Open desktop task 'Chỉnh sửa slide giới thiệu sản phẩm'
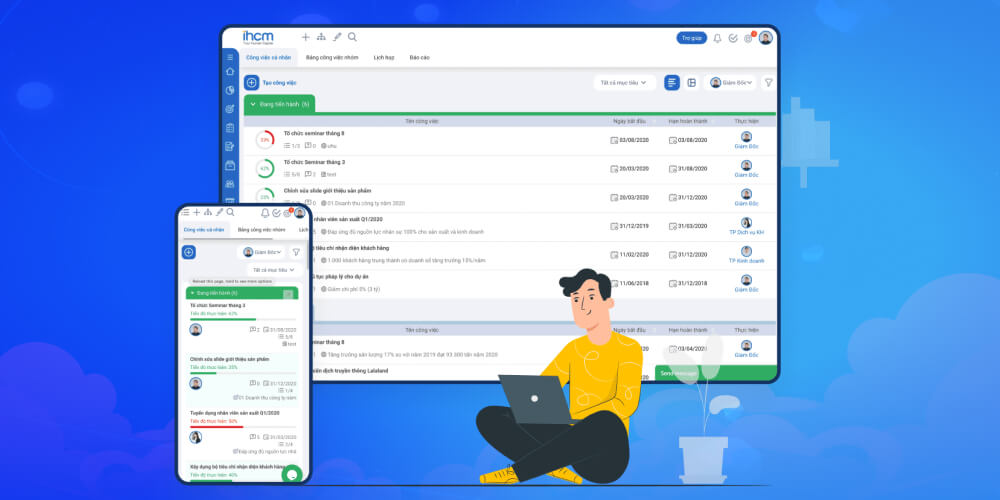This screenshot has height=500, width=1000. (x=327, y=191)
